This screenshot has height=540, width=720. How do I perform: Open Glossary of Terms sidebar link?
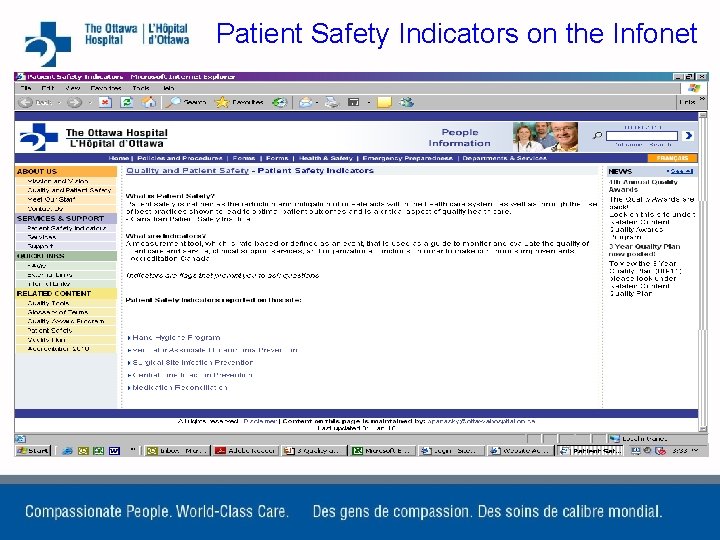(57, 312)
